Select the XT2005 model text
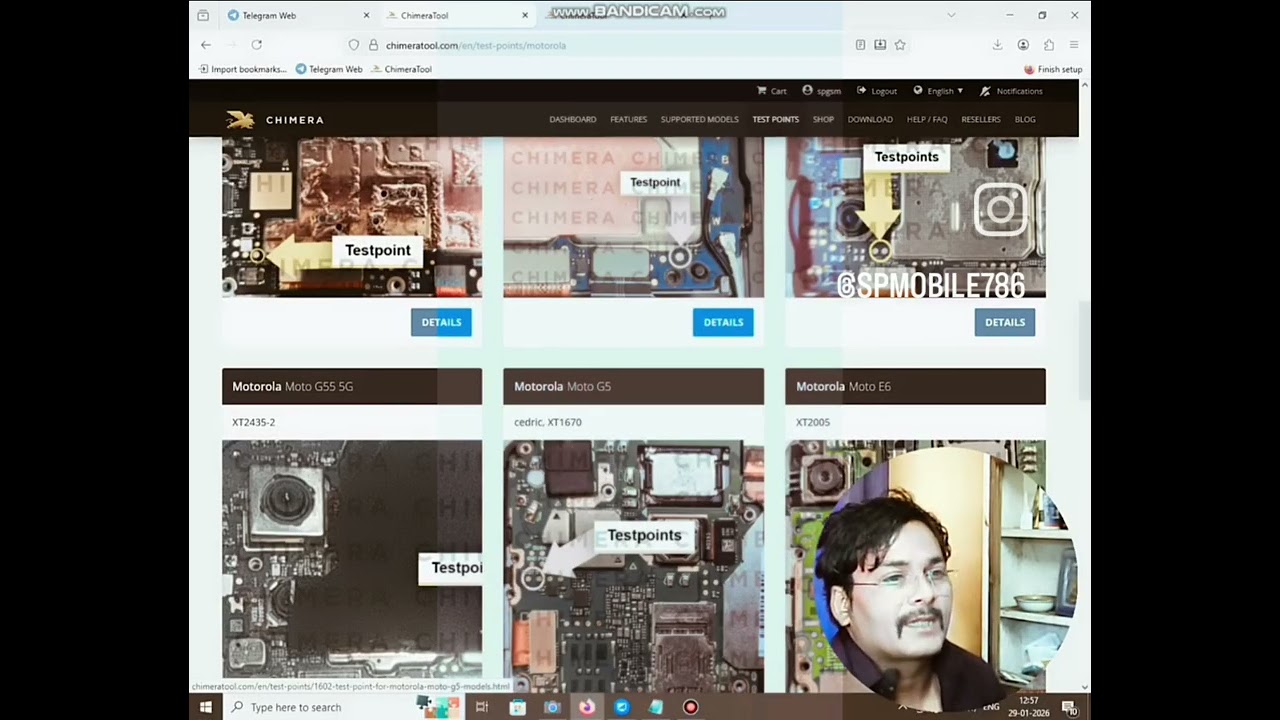 pyautogui.click(x=813, y=422)
